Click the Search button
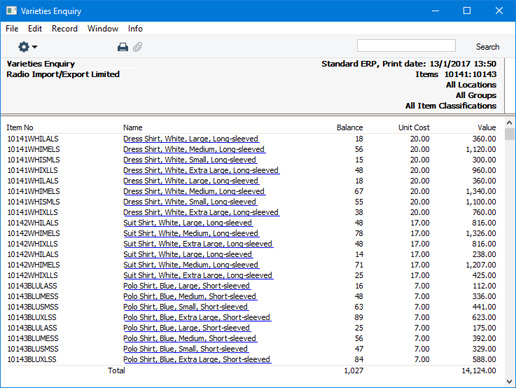Viewport: 516px width, 388px height. coord(487,47)
